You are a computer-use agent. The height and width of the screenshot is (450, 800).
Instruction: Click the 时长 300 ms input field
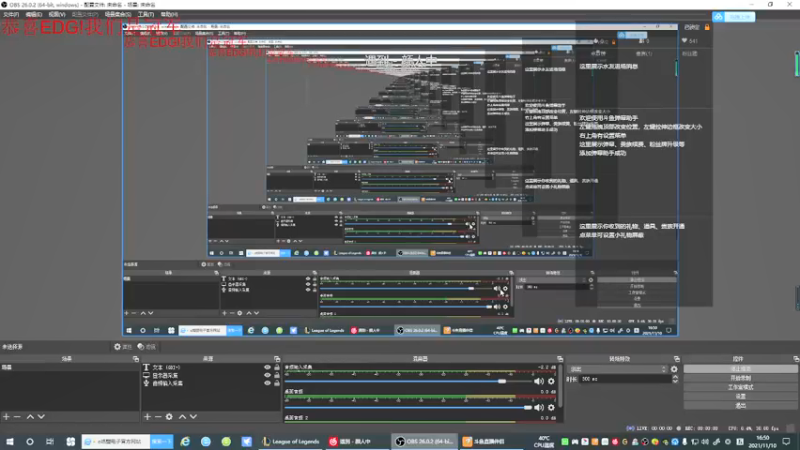(x=625, y=379)
